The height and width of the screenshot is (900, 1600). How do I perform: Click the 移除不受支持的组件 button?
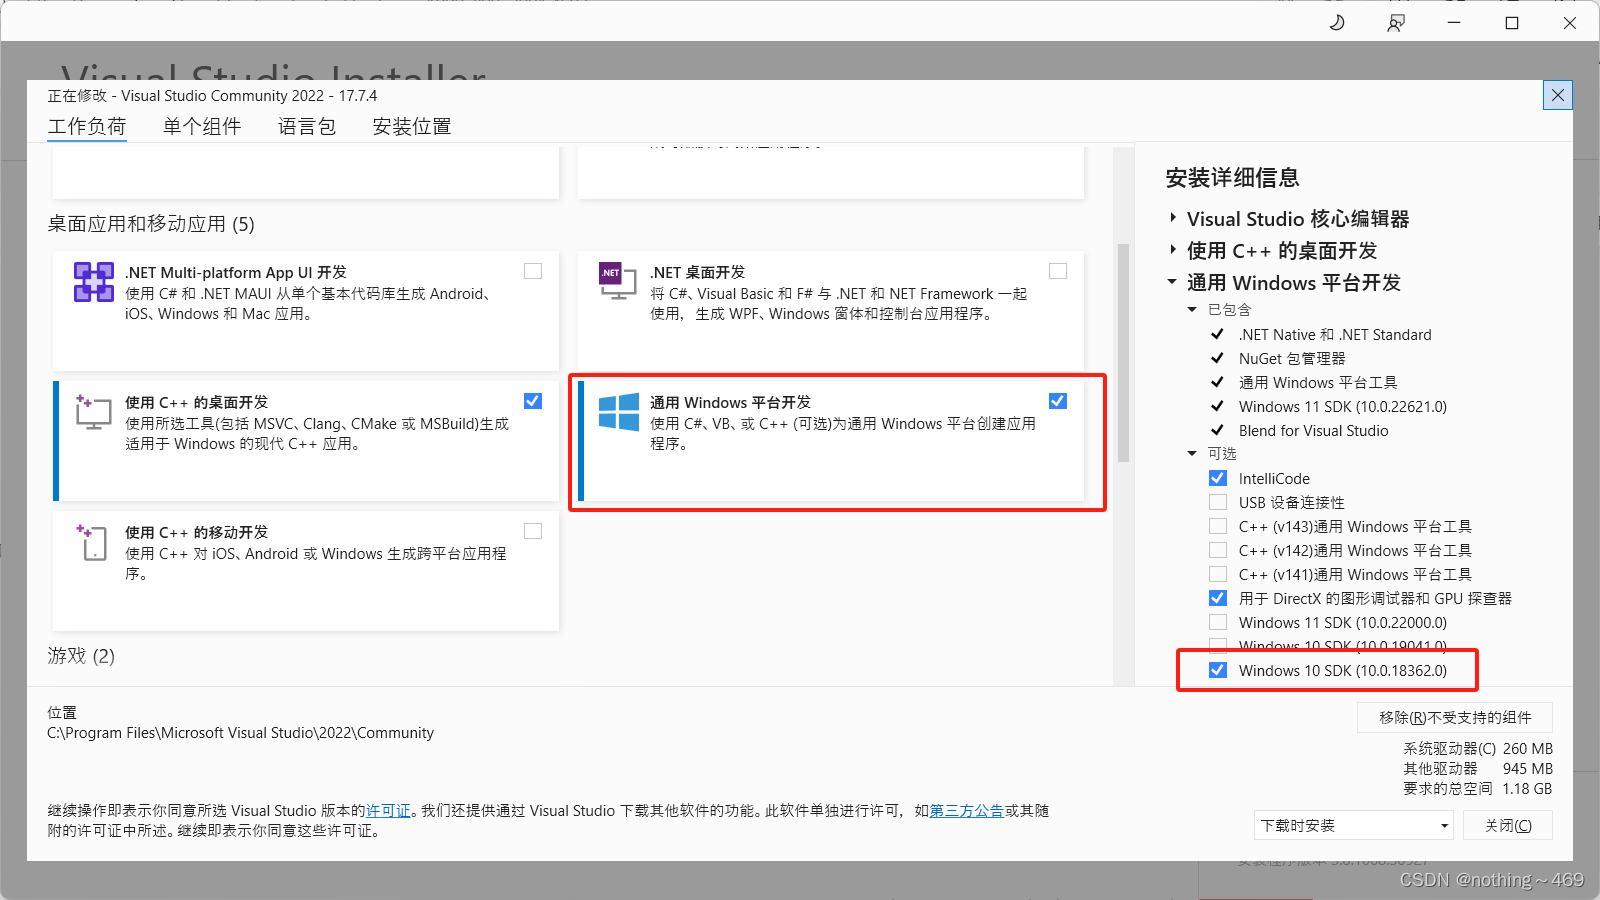point(1453,717)
